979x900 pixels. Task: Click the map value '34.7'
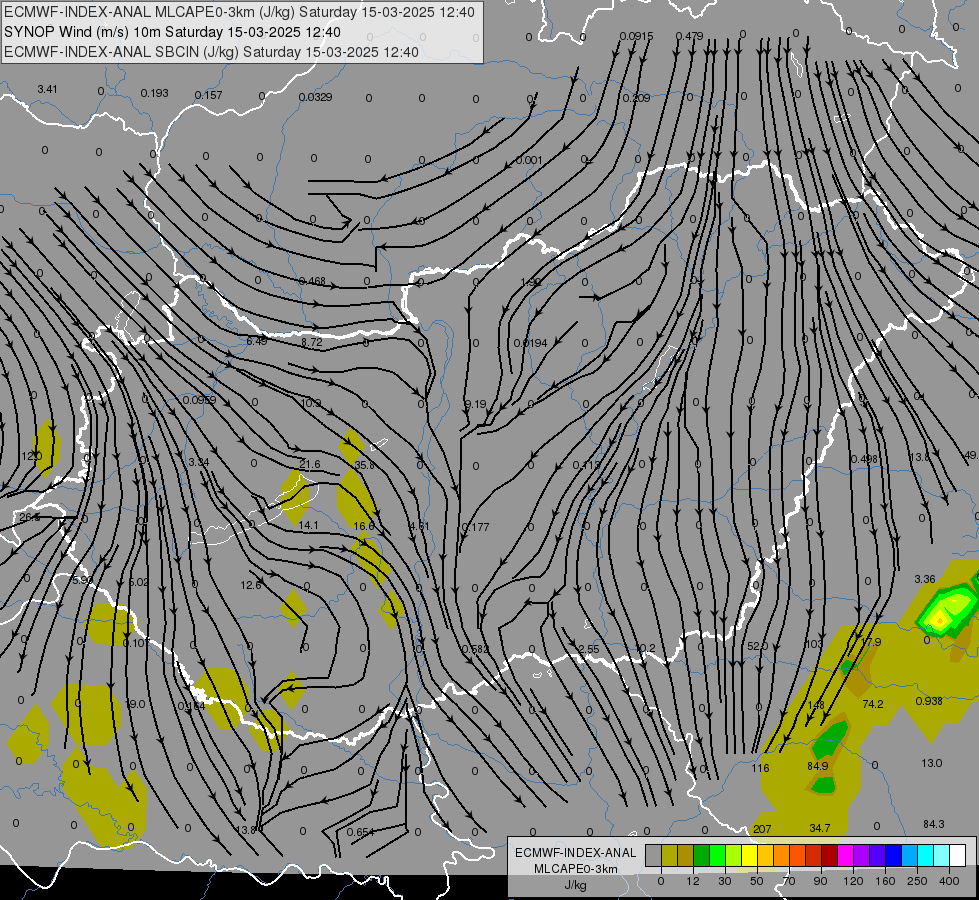[x=820, y=828]
